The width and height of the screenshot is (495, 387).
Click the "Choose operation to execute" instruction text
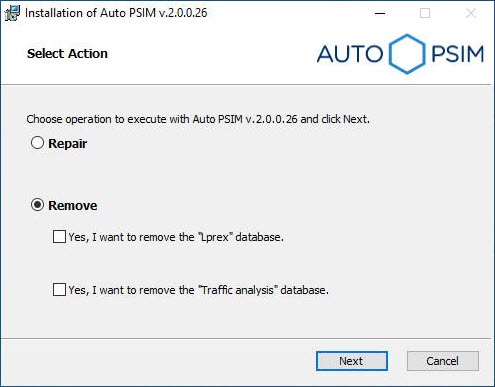coord(198,119)
